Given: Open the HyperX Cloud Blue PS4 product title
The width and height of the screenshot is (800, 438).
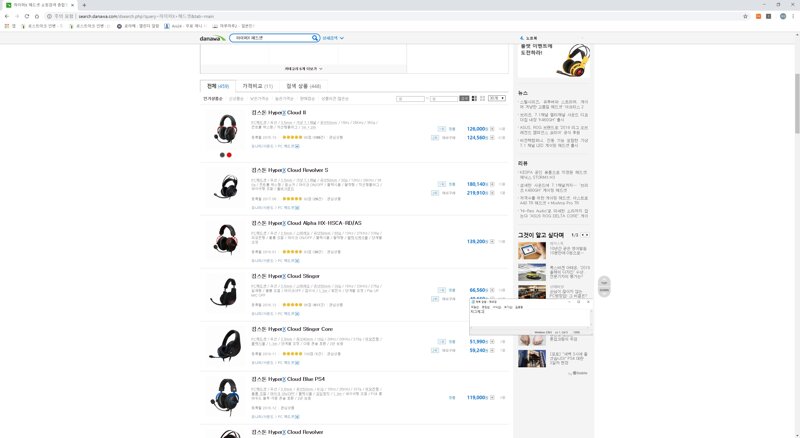Looking at the screenshot, I should (x=288, y=379).
